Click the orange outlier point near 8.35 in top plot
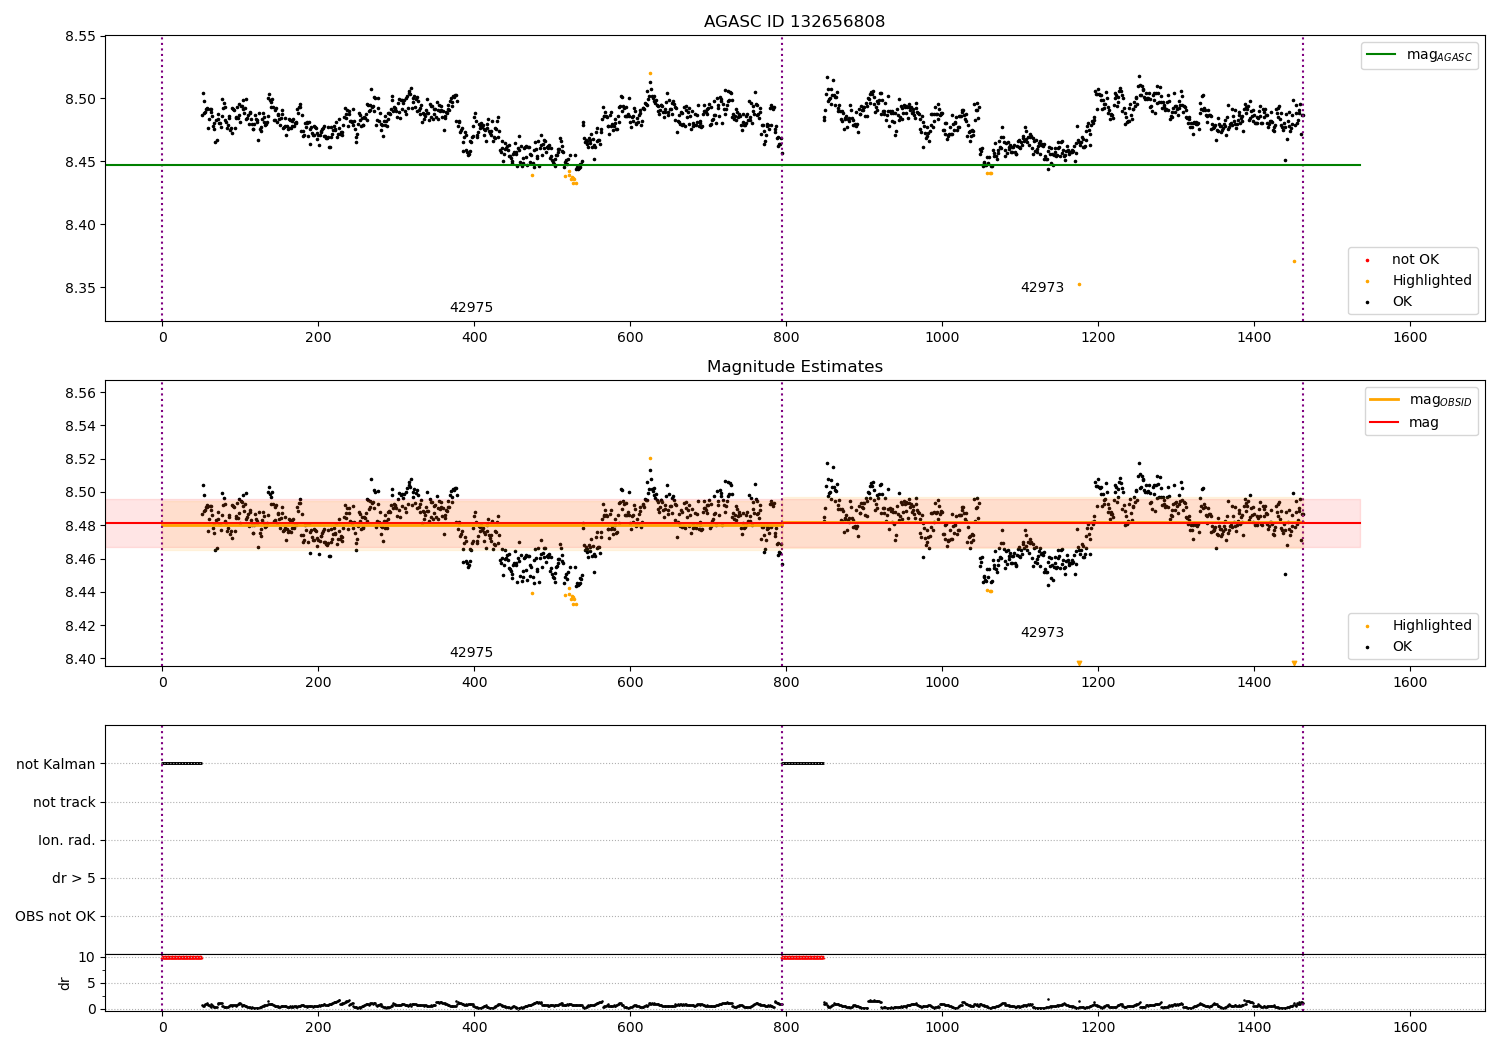 pyautogui.click(x=1079, y=284)
